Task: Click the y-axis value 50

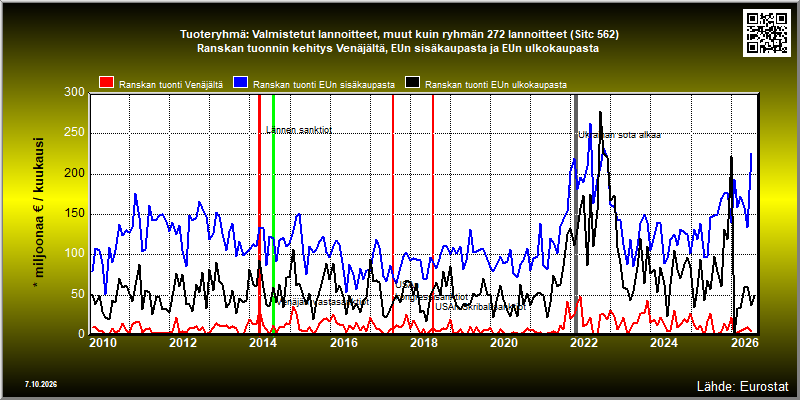Action: pyautogui.click(x=78, y=294)
